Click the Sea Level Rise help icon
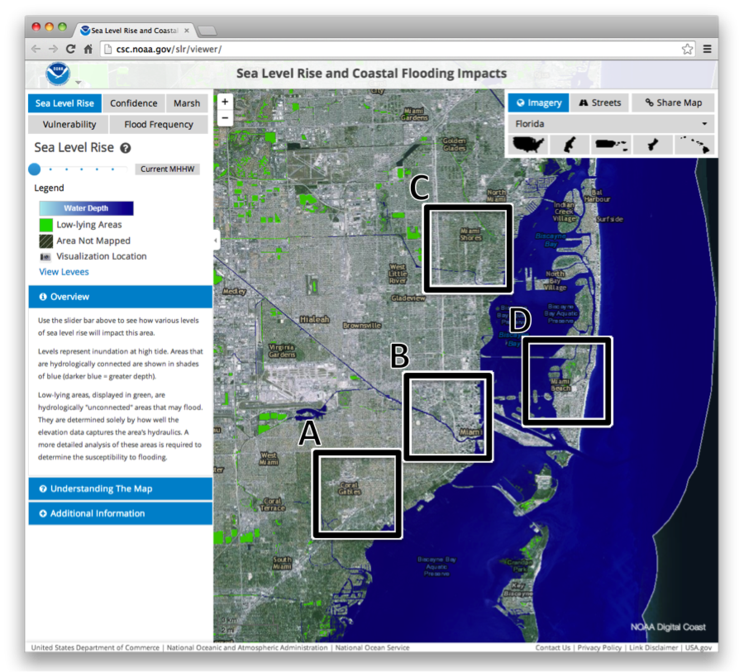744x672 pixels. 126,148
